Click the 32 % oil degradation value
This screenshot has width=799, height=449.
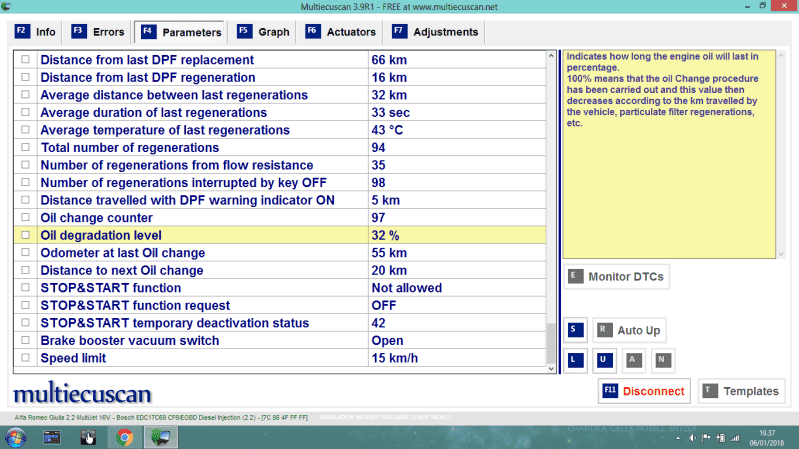coord(385,235)
